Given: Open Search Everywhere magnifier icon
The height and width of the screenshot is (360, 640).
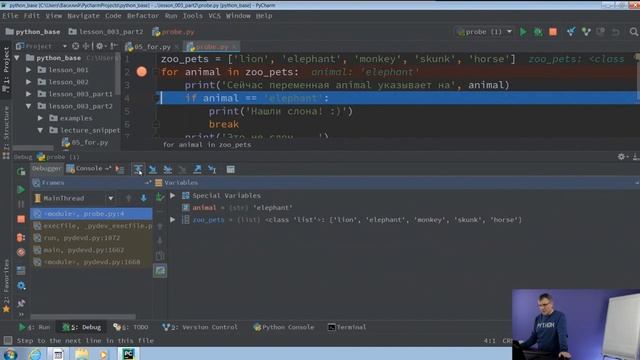Looking at the screenshot, I should tap(633, 32).
